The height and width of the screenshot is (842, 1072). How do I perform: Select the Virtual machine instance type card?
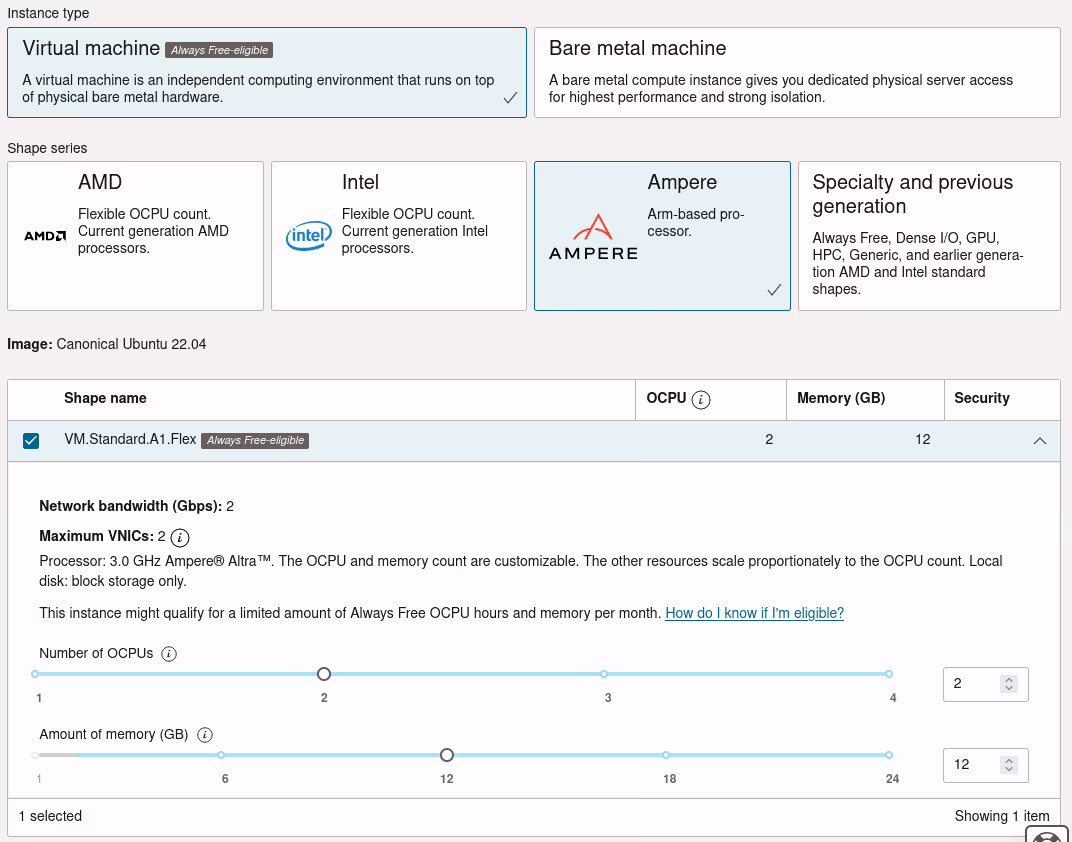click(x=266, y=72)
